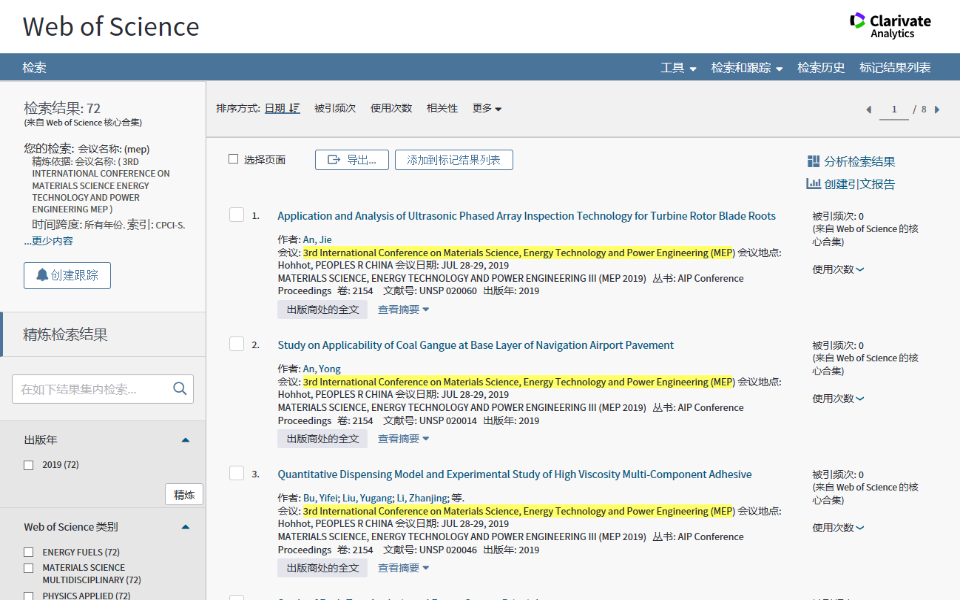Check the PHYSICS APPLIED (72) category
The width and height of the screenshot is (960, 600).
(x=28, y=595)
